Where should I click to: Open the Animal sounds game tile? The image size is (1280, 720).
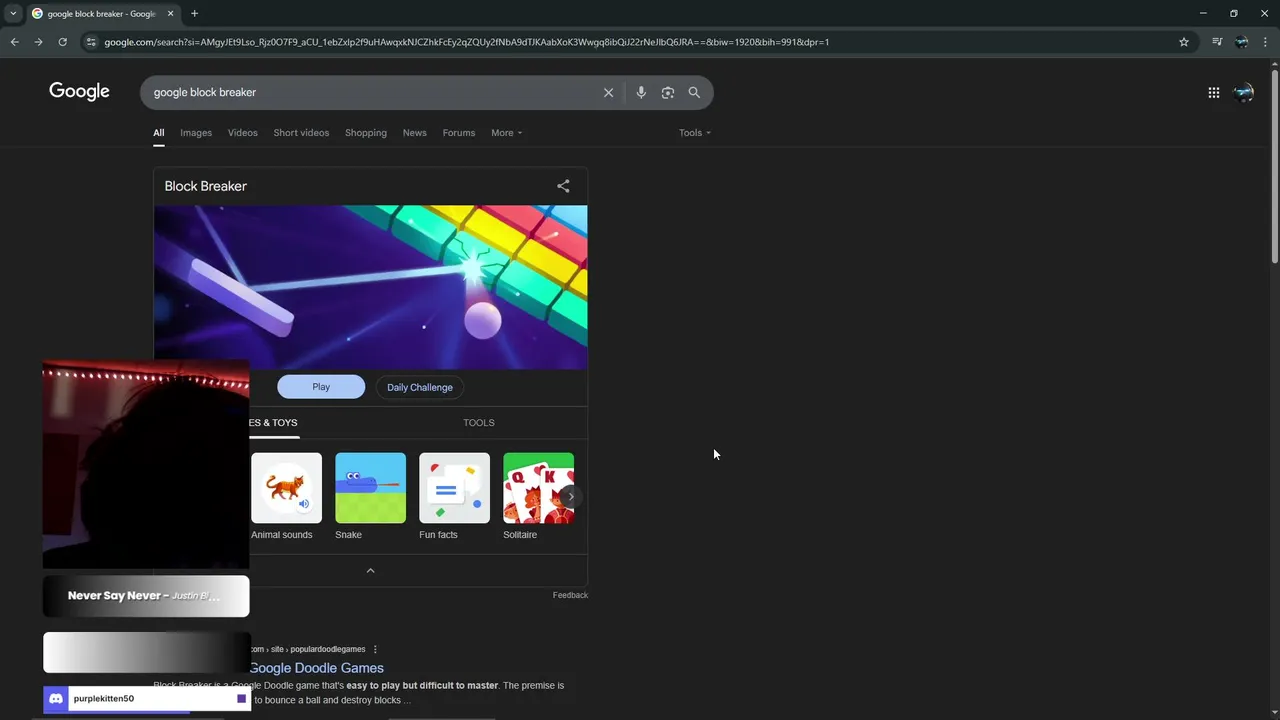point(286,496)
